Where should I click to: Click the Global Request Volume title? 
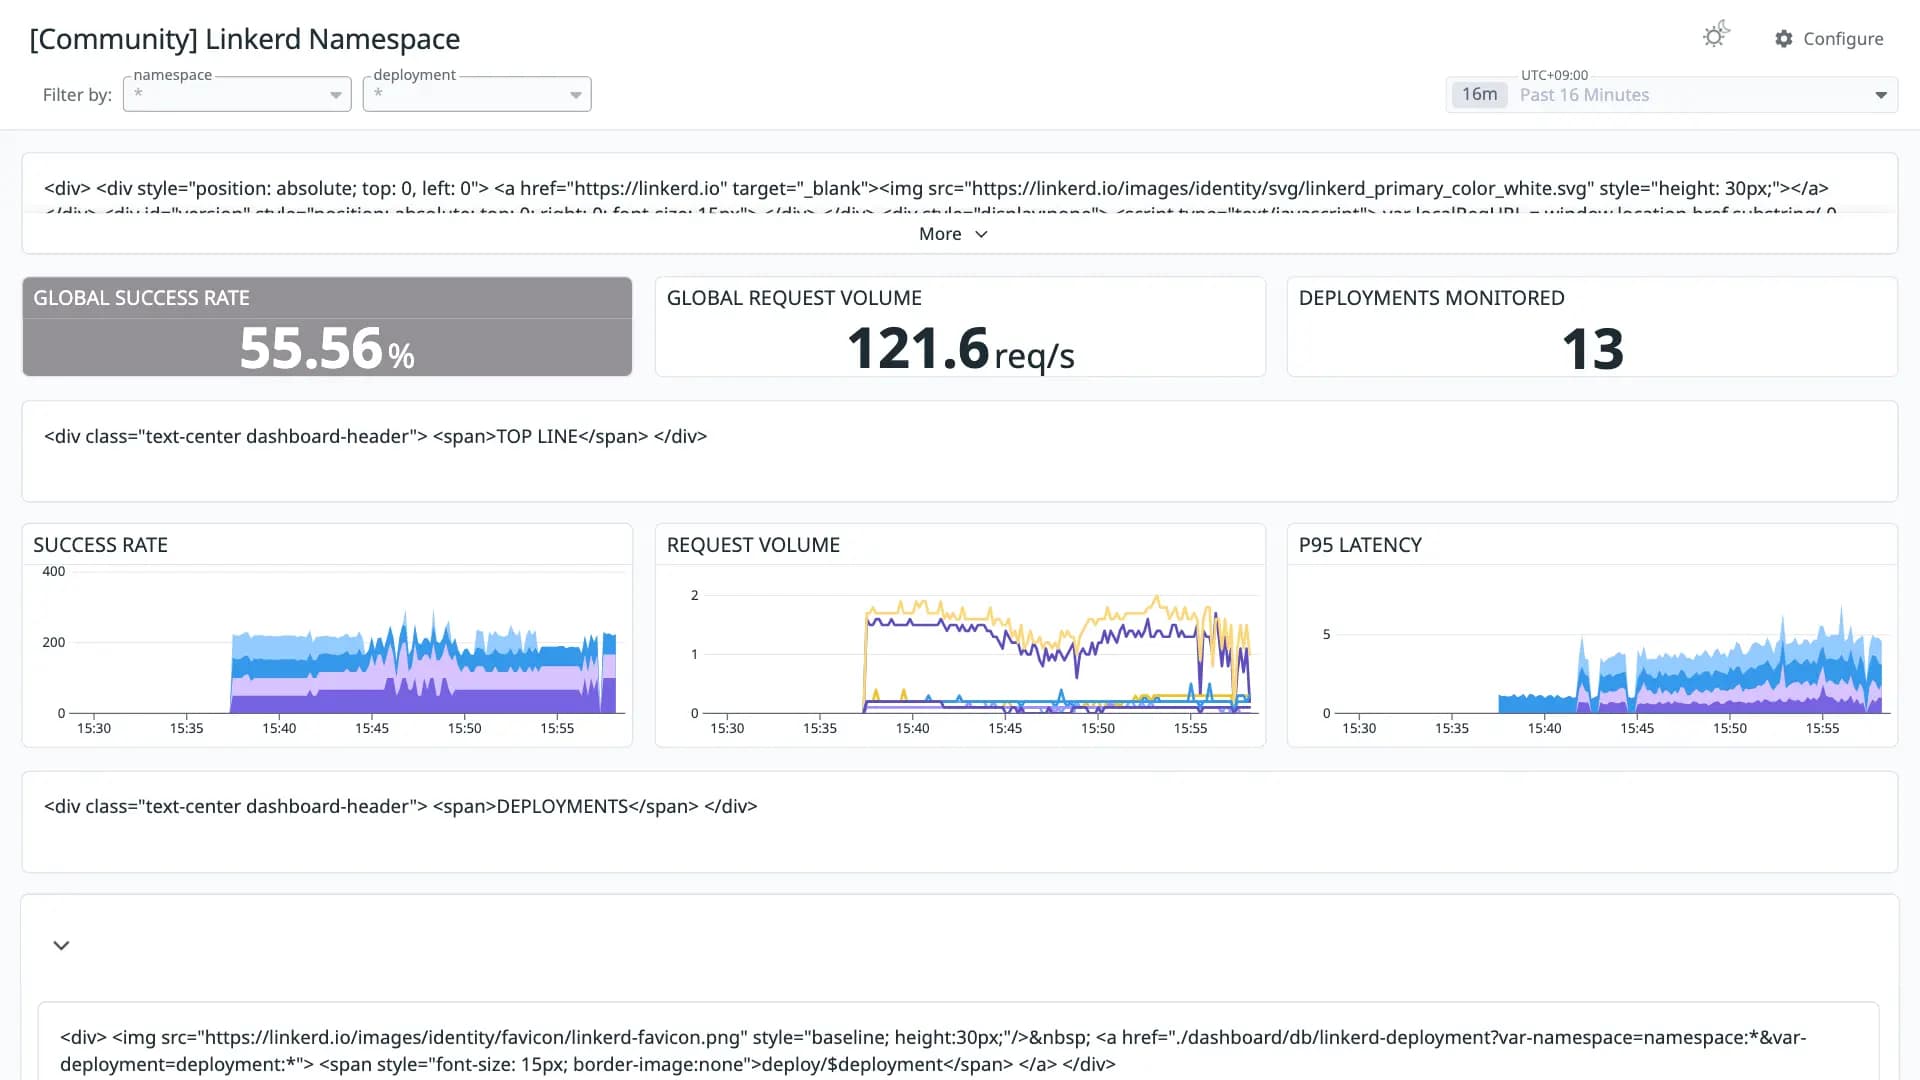pyautogui.click(x=794, y=298)
